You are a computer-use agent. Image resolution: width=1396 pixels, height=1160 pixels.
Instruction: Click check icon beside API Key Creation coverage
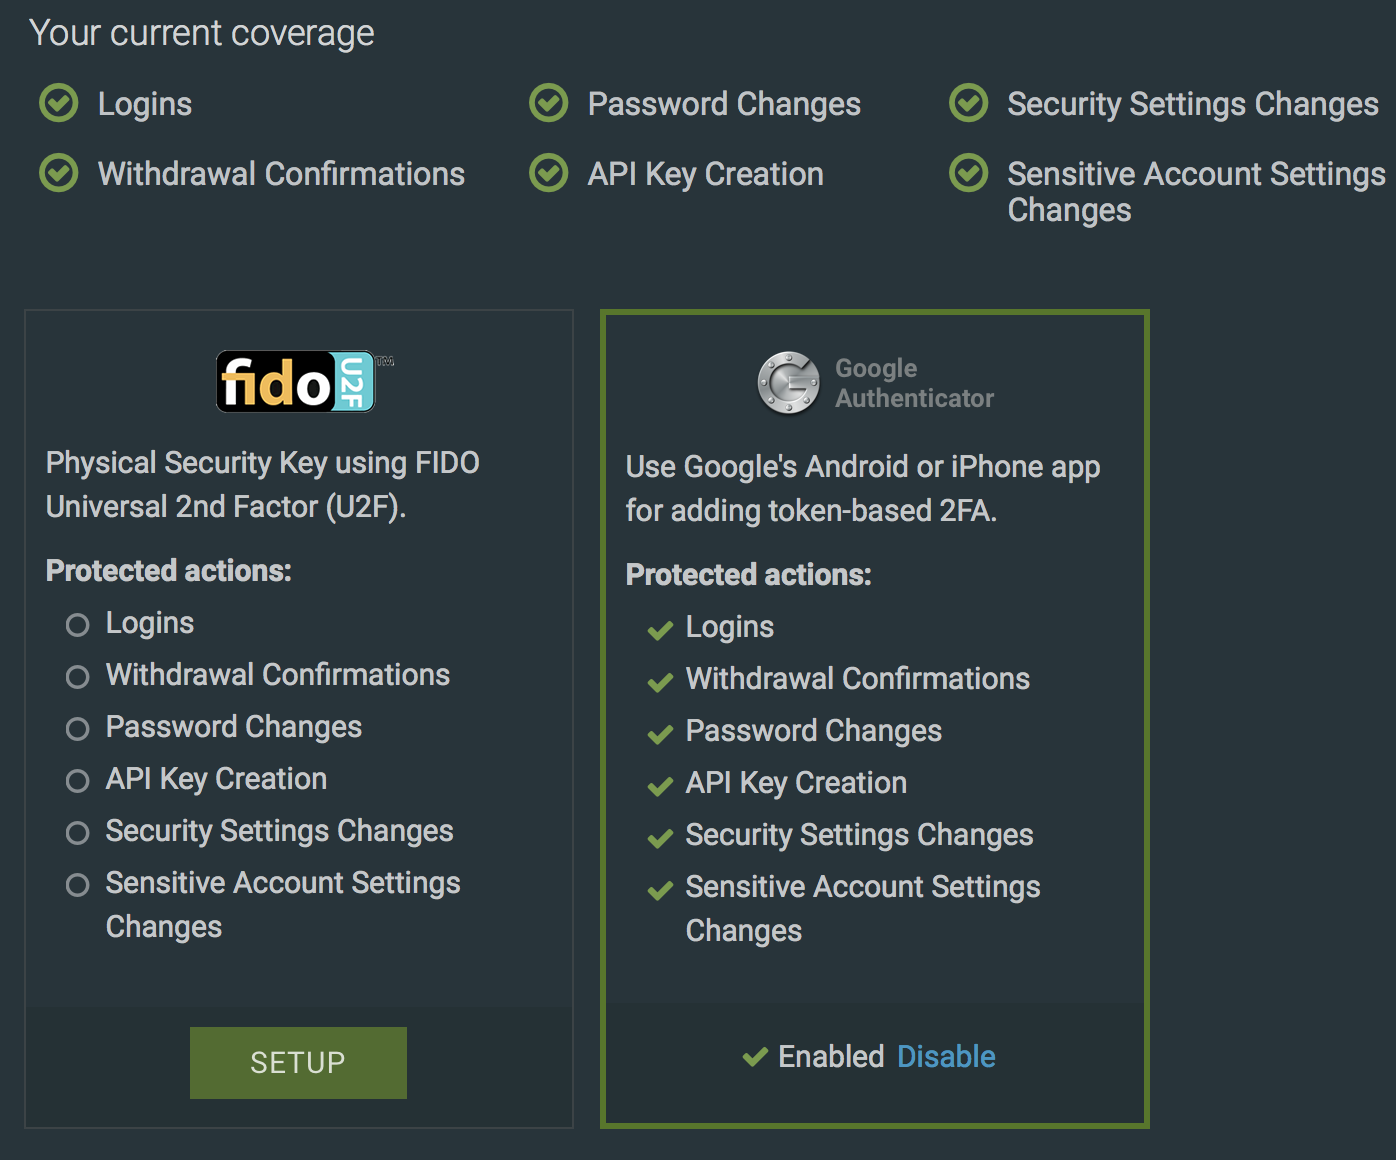tap(549, 173)
